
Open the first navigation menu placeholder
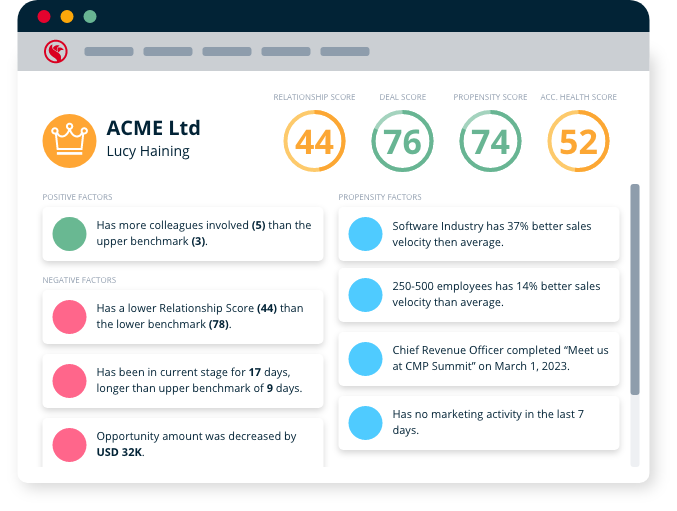click(x=109, y=52)
